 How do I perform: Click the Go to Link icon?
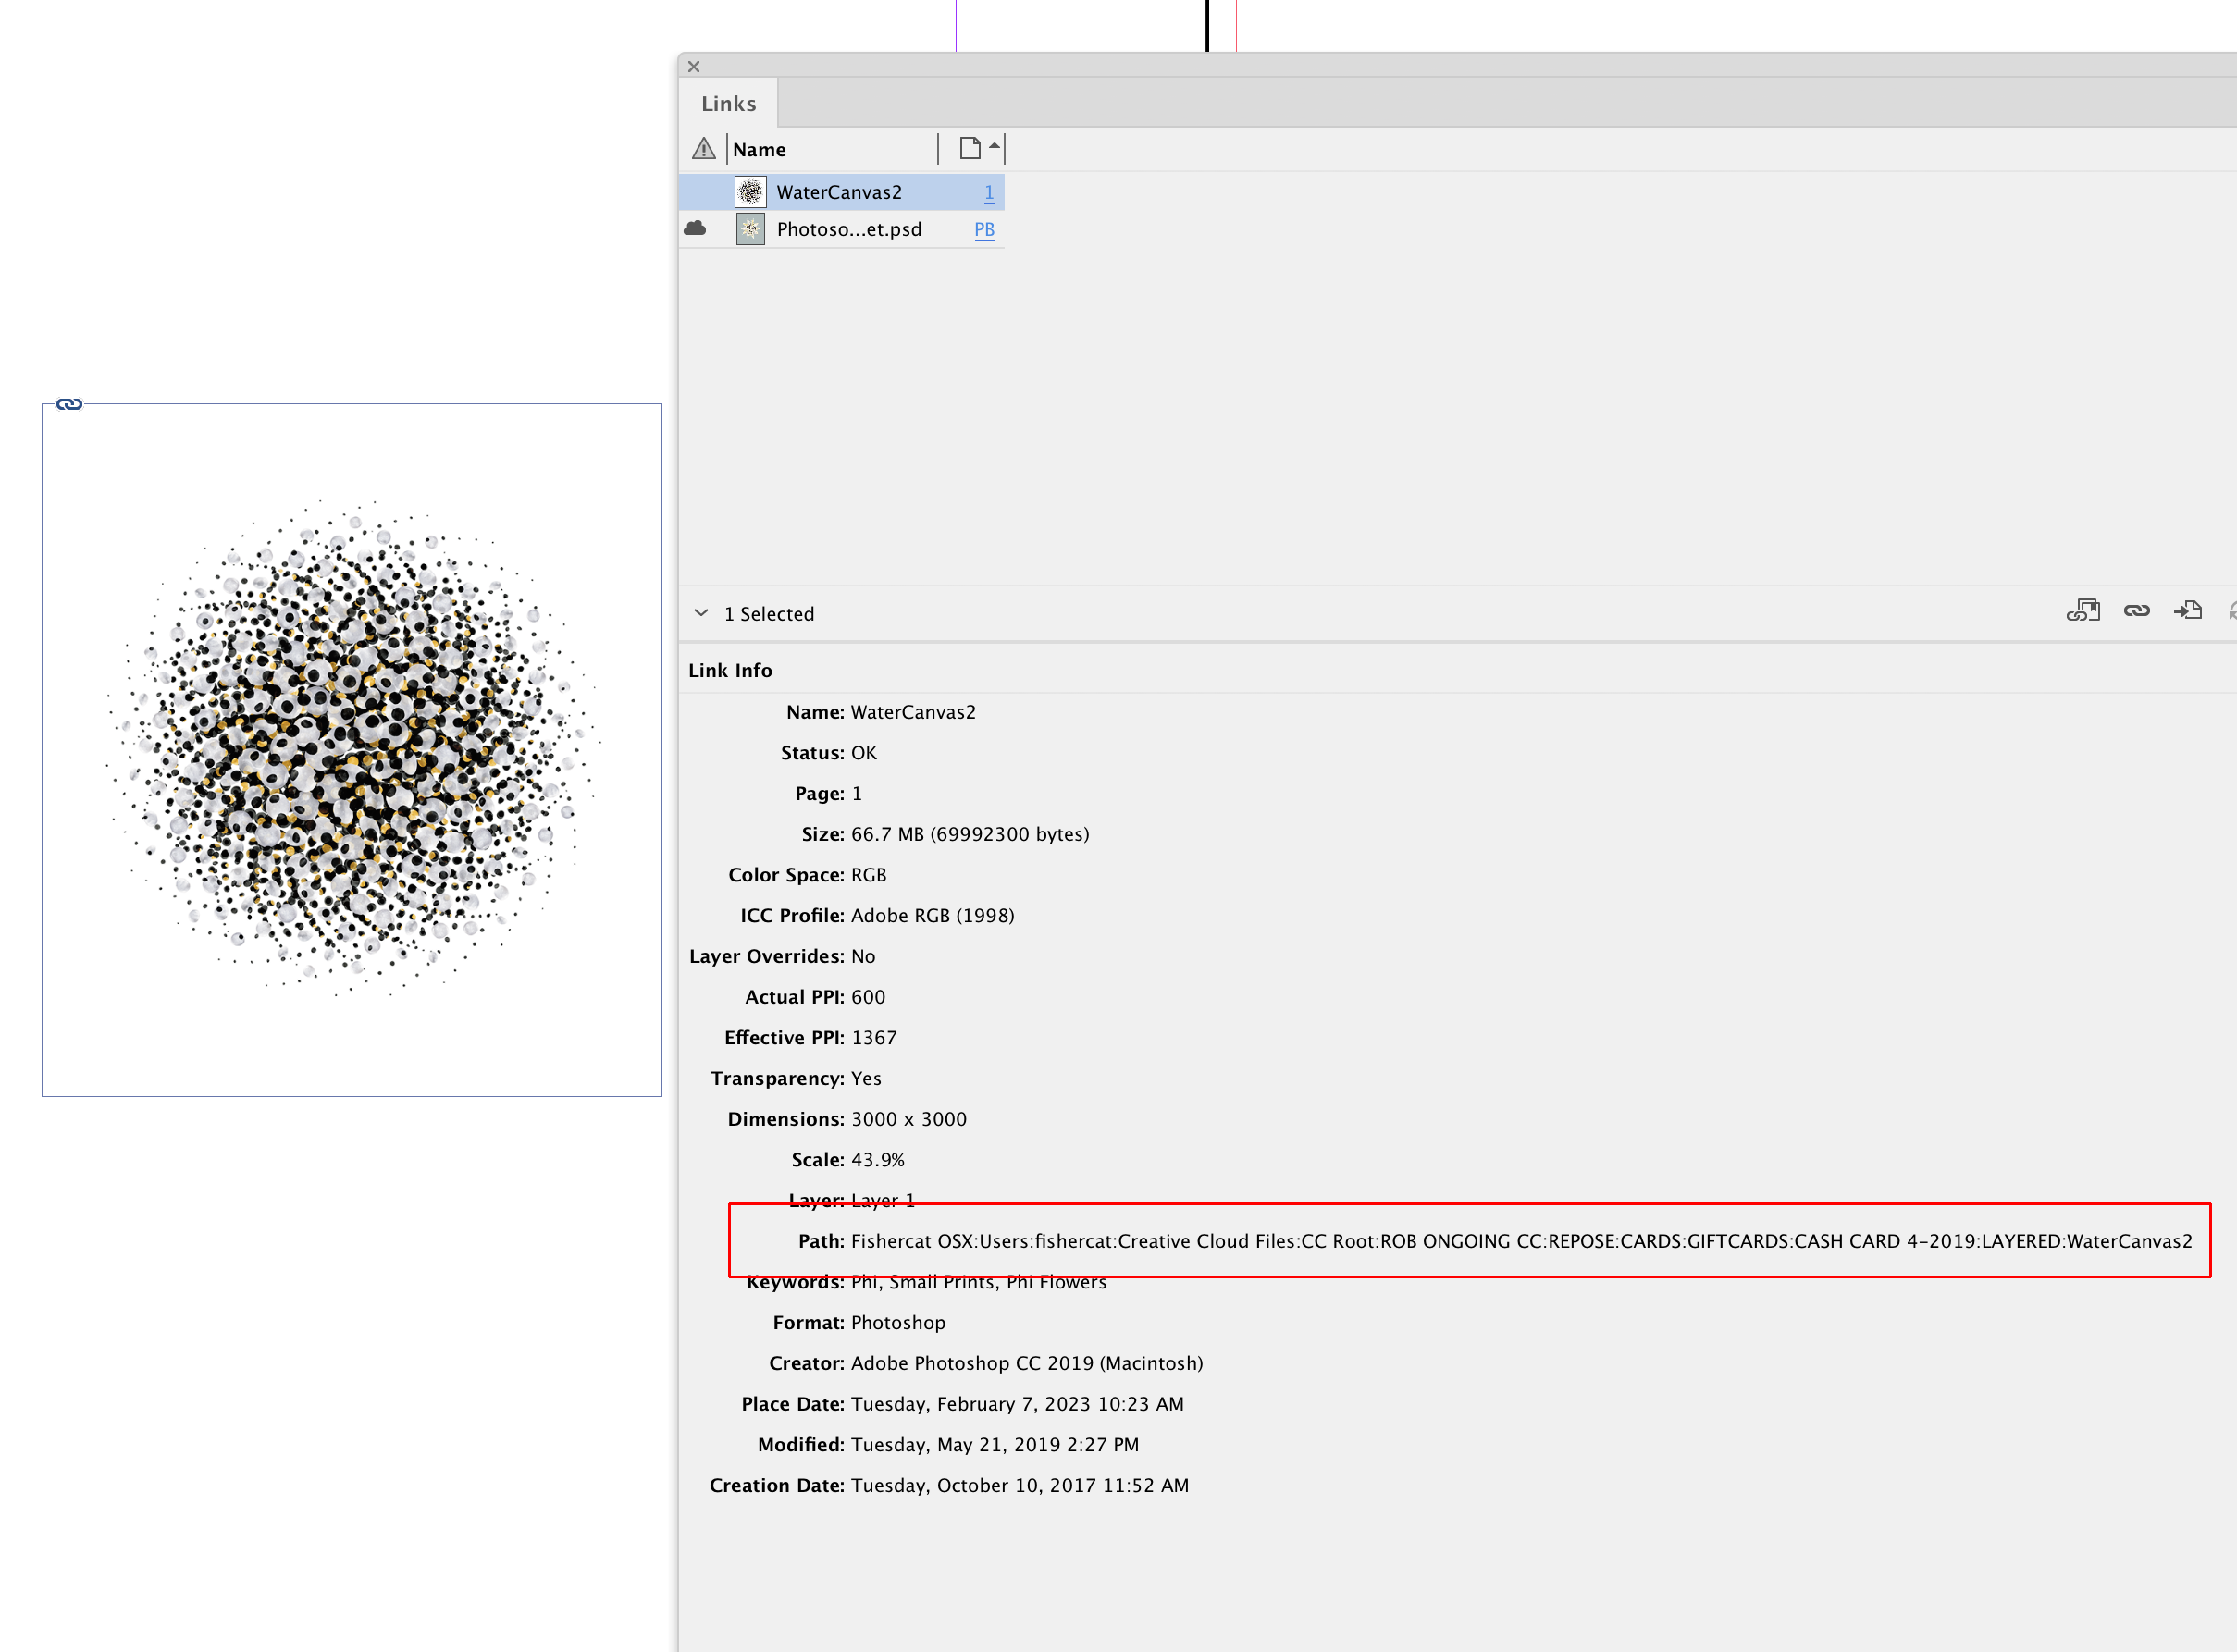(x=2189, y=611)
